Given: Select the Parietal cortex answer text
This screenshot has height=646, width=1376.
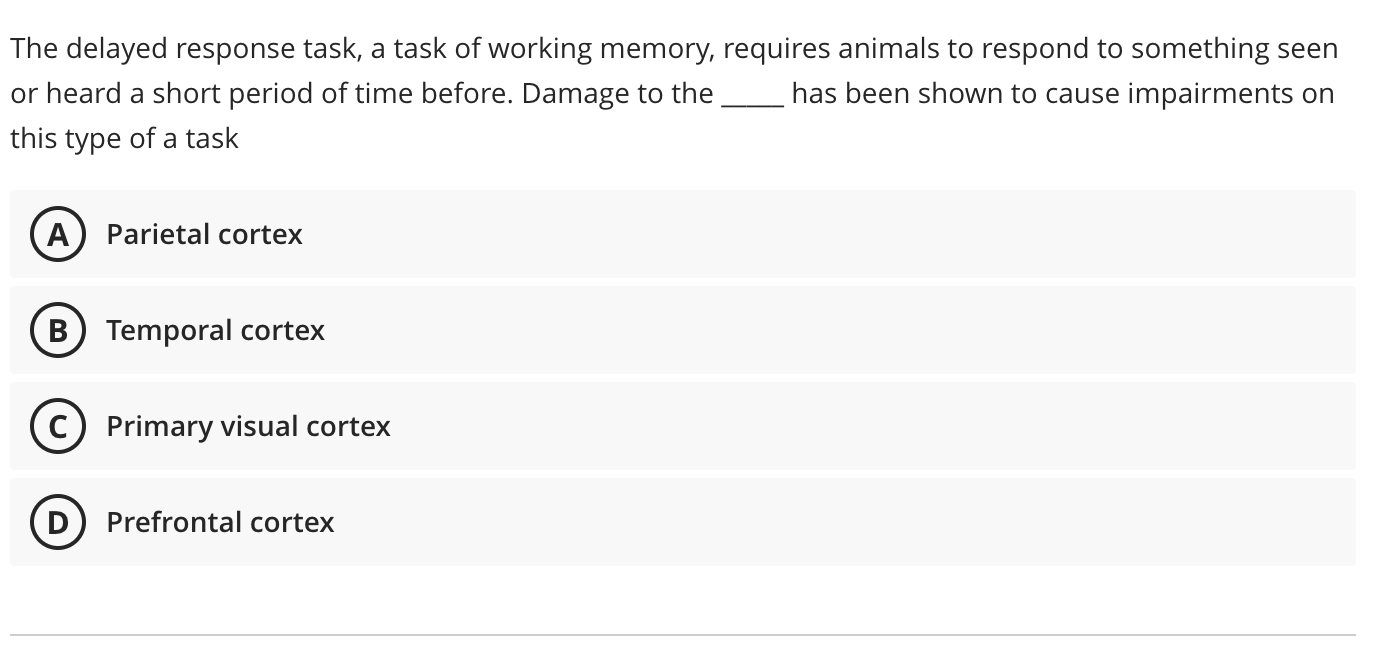Looking at the screenshot, I should (x=204, y=235).
